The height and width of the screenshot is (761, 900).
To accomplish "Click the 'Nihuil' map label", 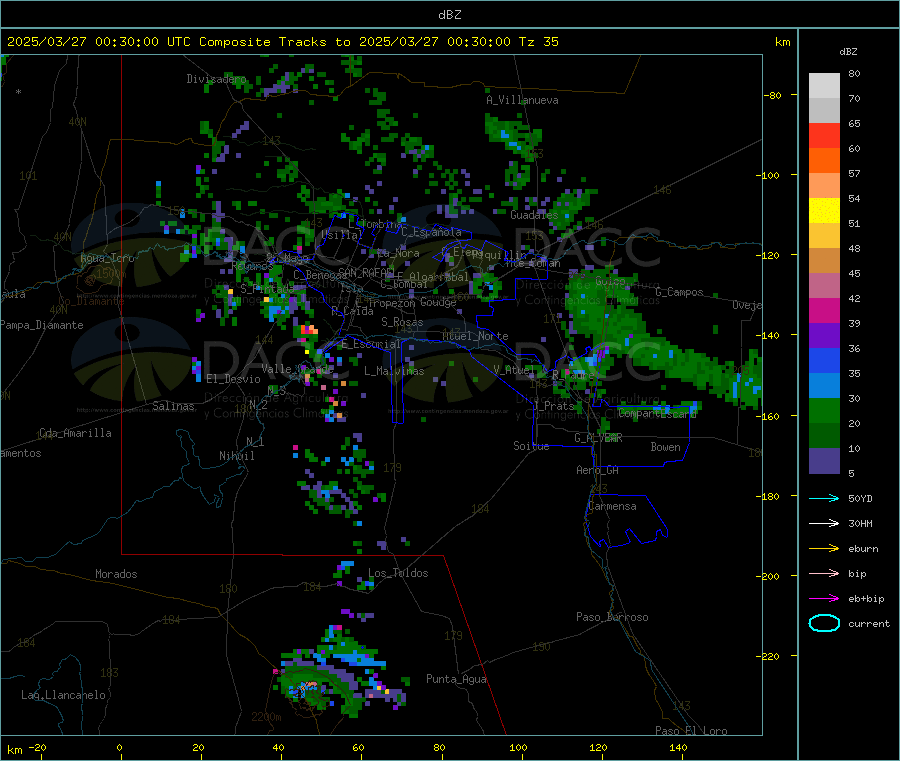I will click(x=236, y=456).
